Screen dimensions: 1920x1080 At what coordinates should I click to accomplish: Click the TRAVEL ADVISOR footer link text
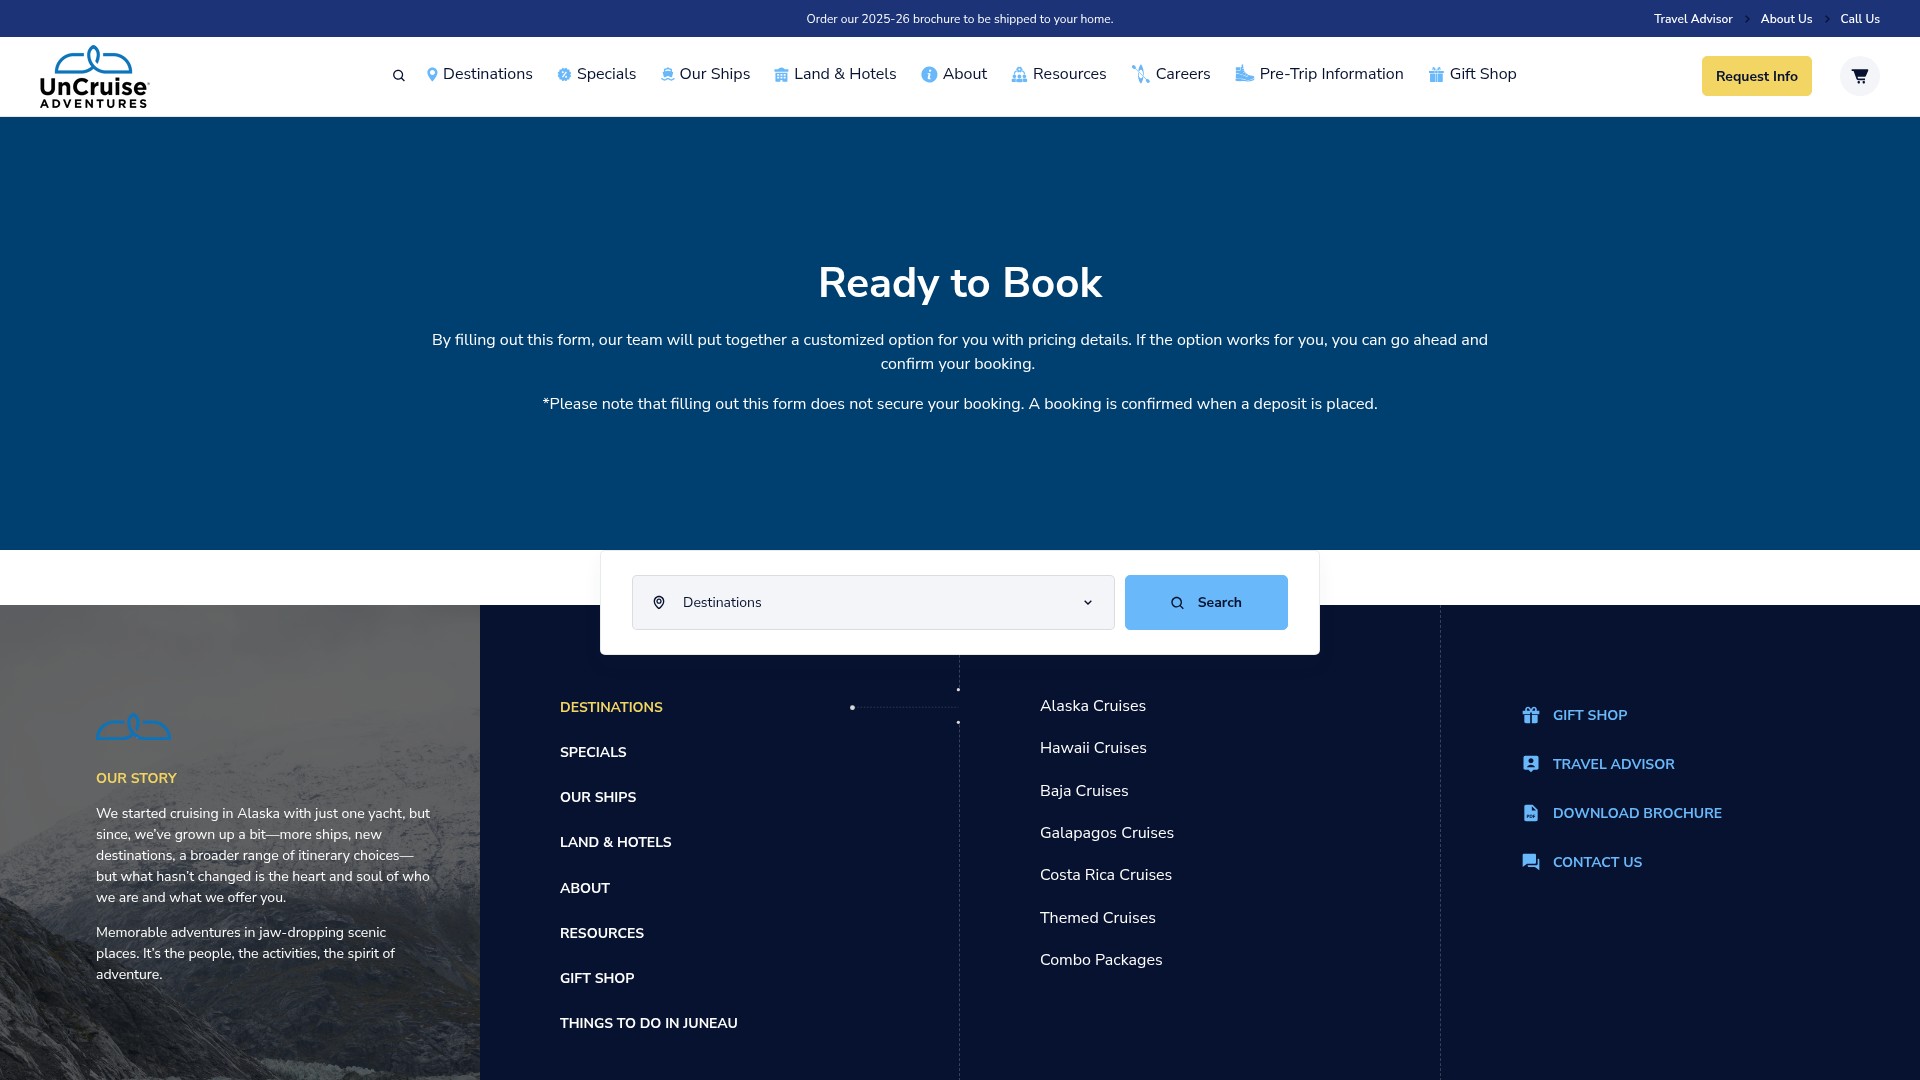pos(1613,764)
